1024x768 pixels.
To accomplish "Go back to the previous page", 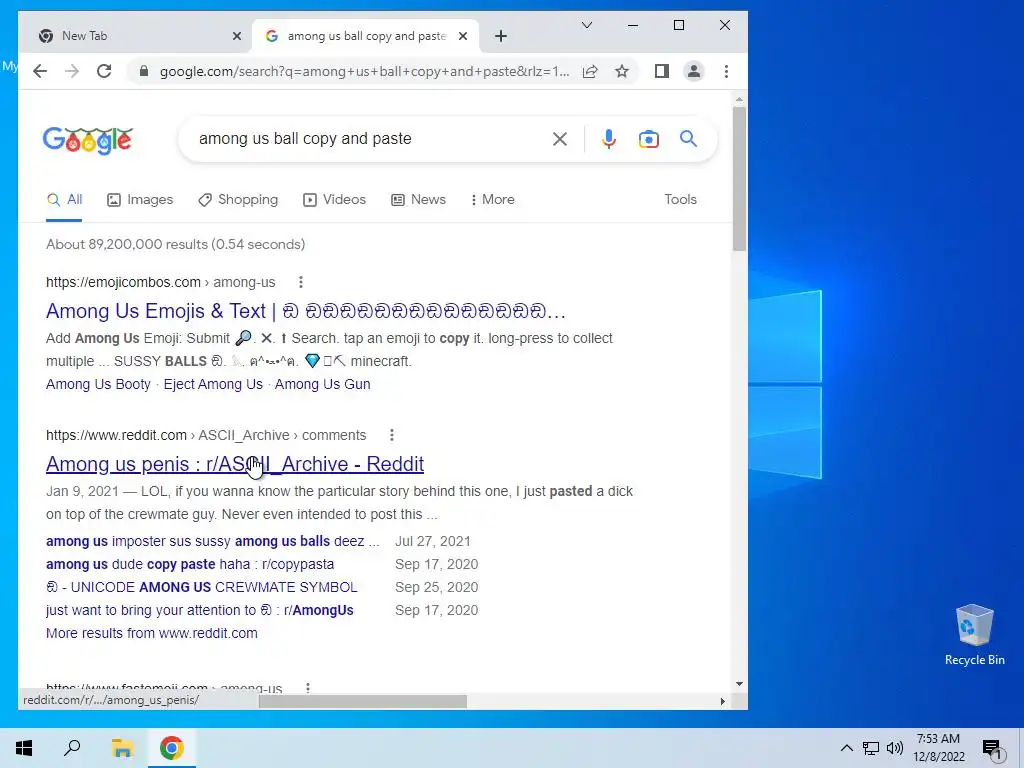I will 40,71.
